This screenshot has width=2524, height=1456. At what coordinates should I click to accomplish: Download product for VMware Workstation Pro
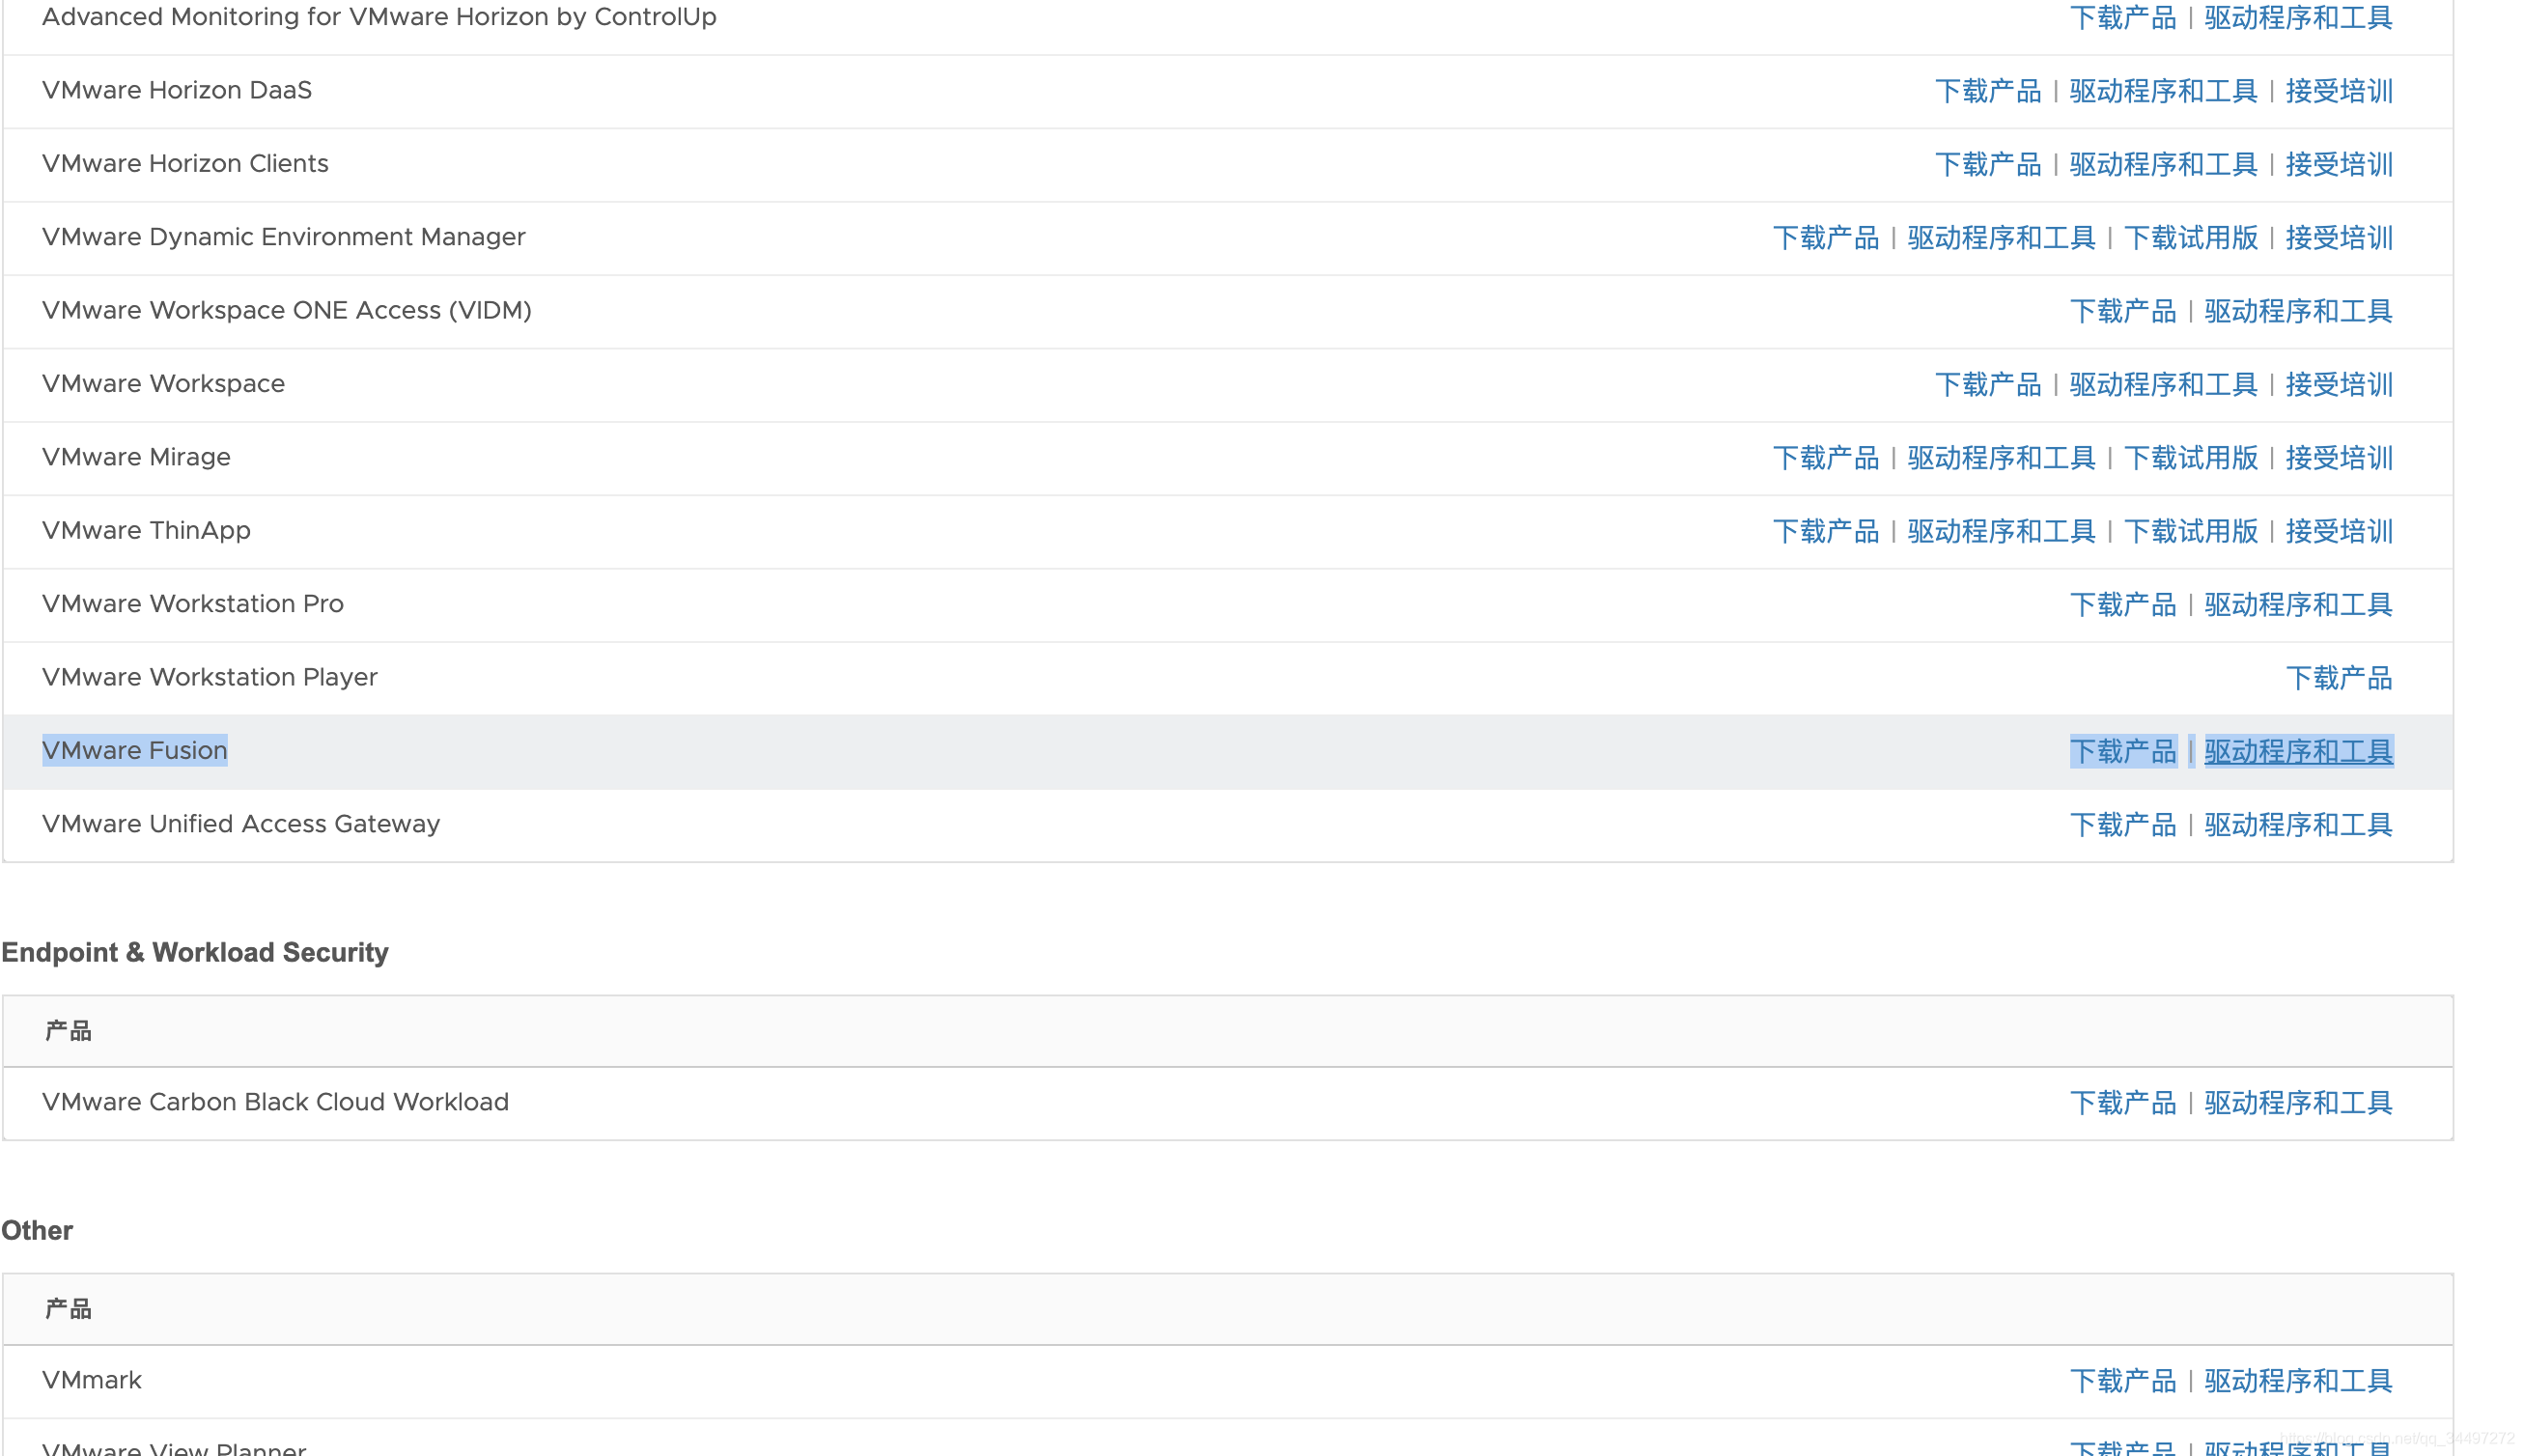(2122, 605)
